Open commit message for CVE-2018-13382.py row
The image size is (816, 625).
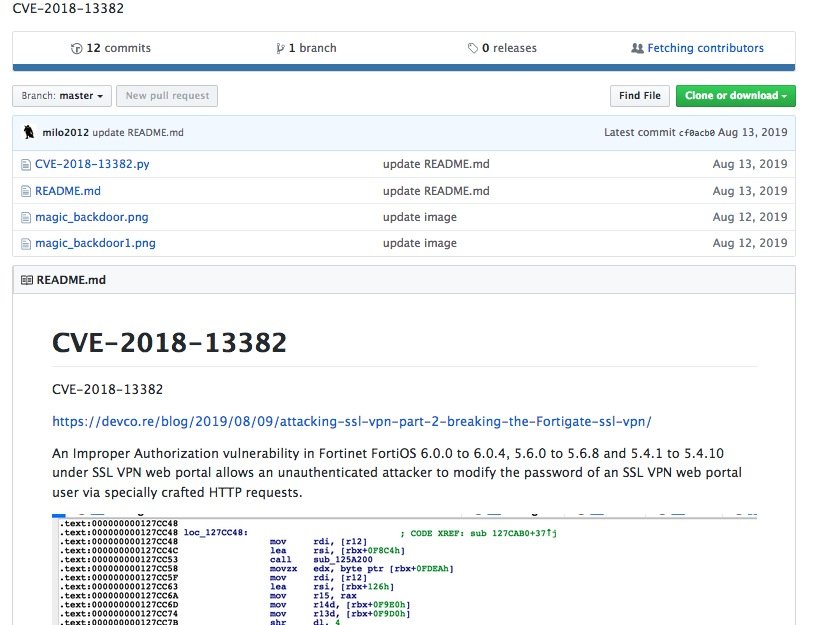436,164
